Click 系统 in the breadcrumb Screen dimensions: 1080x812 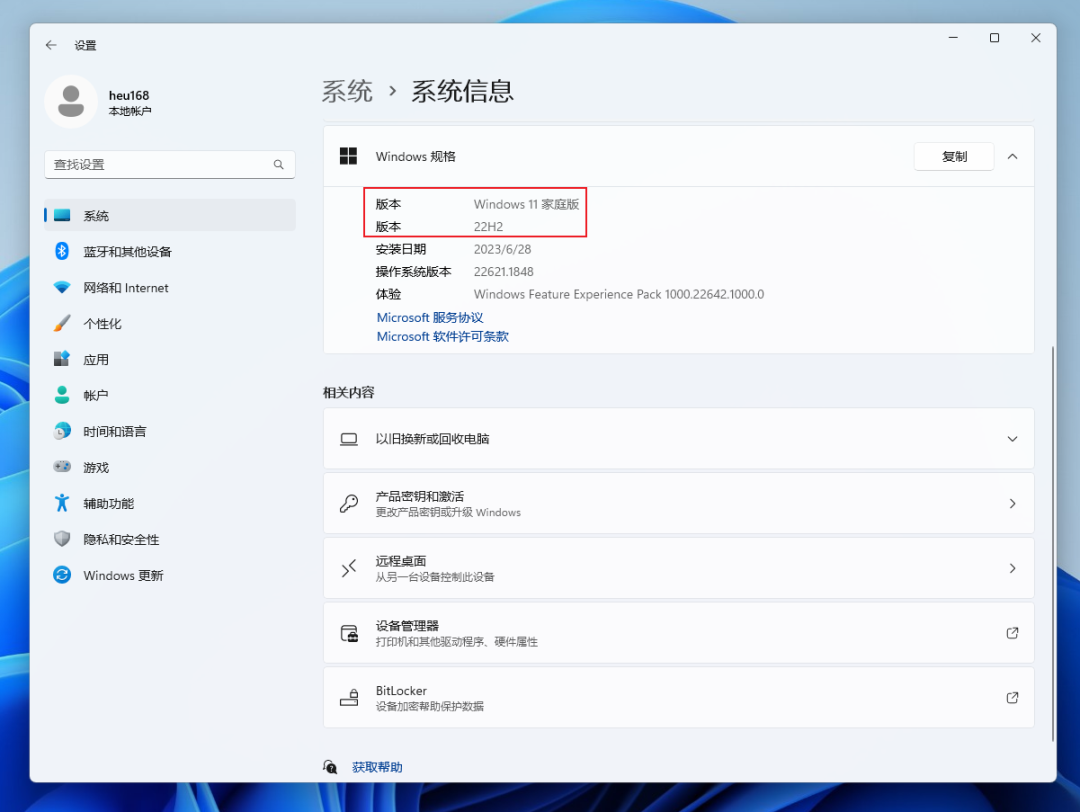click(347, 91)
